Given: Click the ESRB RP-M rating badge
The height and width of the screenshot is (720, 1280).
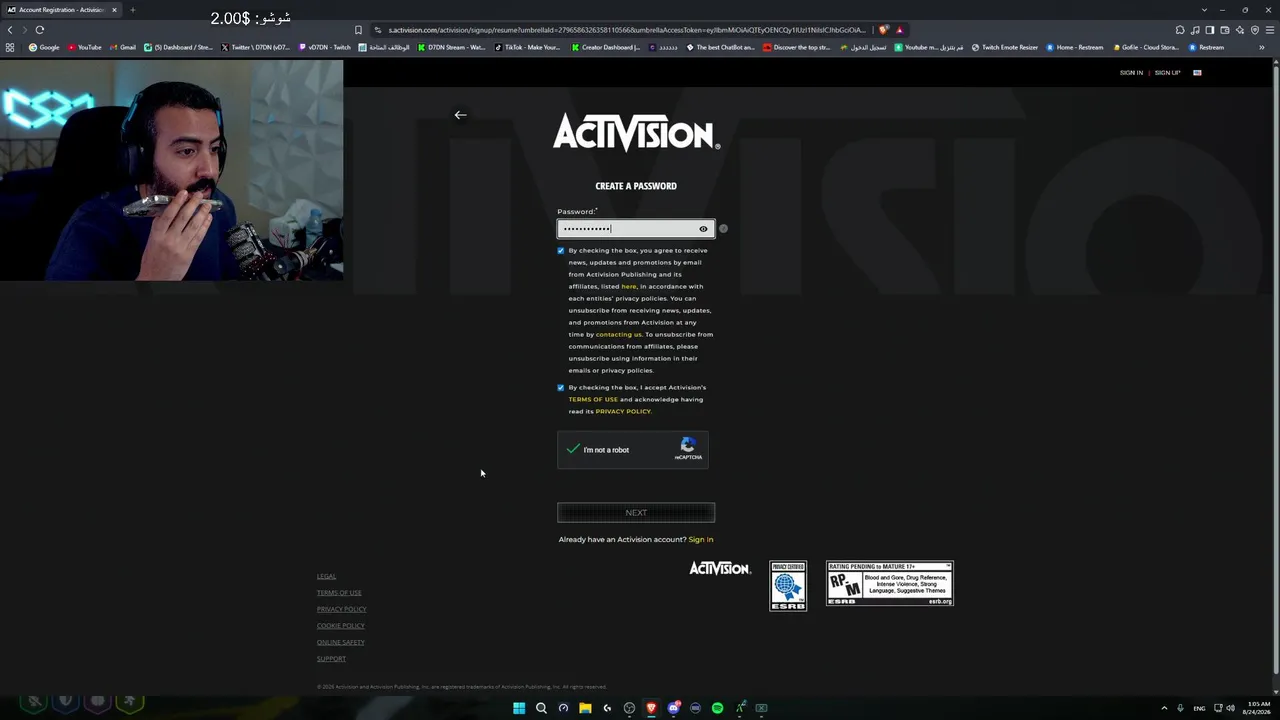Looking at the screenshot, I should [890, 584].
